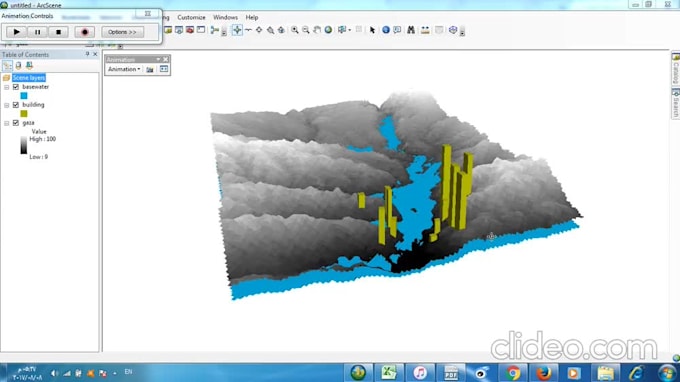Screen dimensions: 680x382
Task: Click the Time Slider icon
Action: point(439,30)
